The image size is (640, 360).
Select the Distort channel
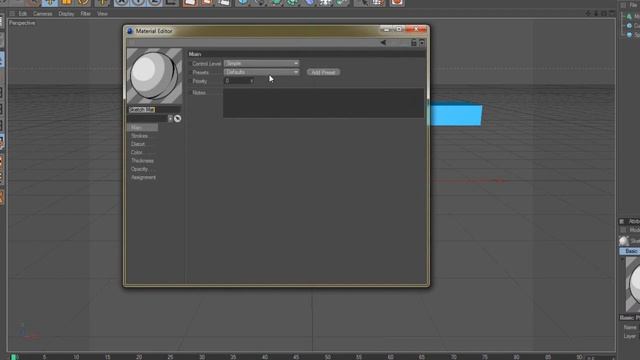(x=138, y=144)
